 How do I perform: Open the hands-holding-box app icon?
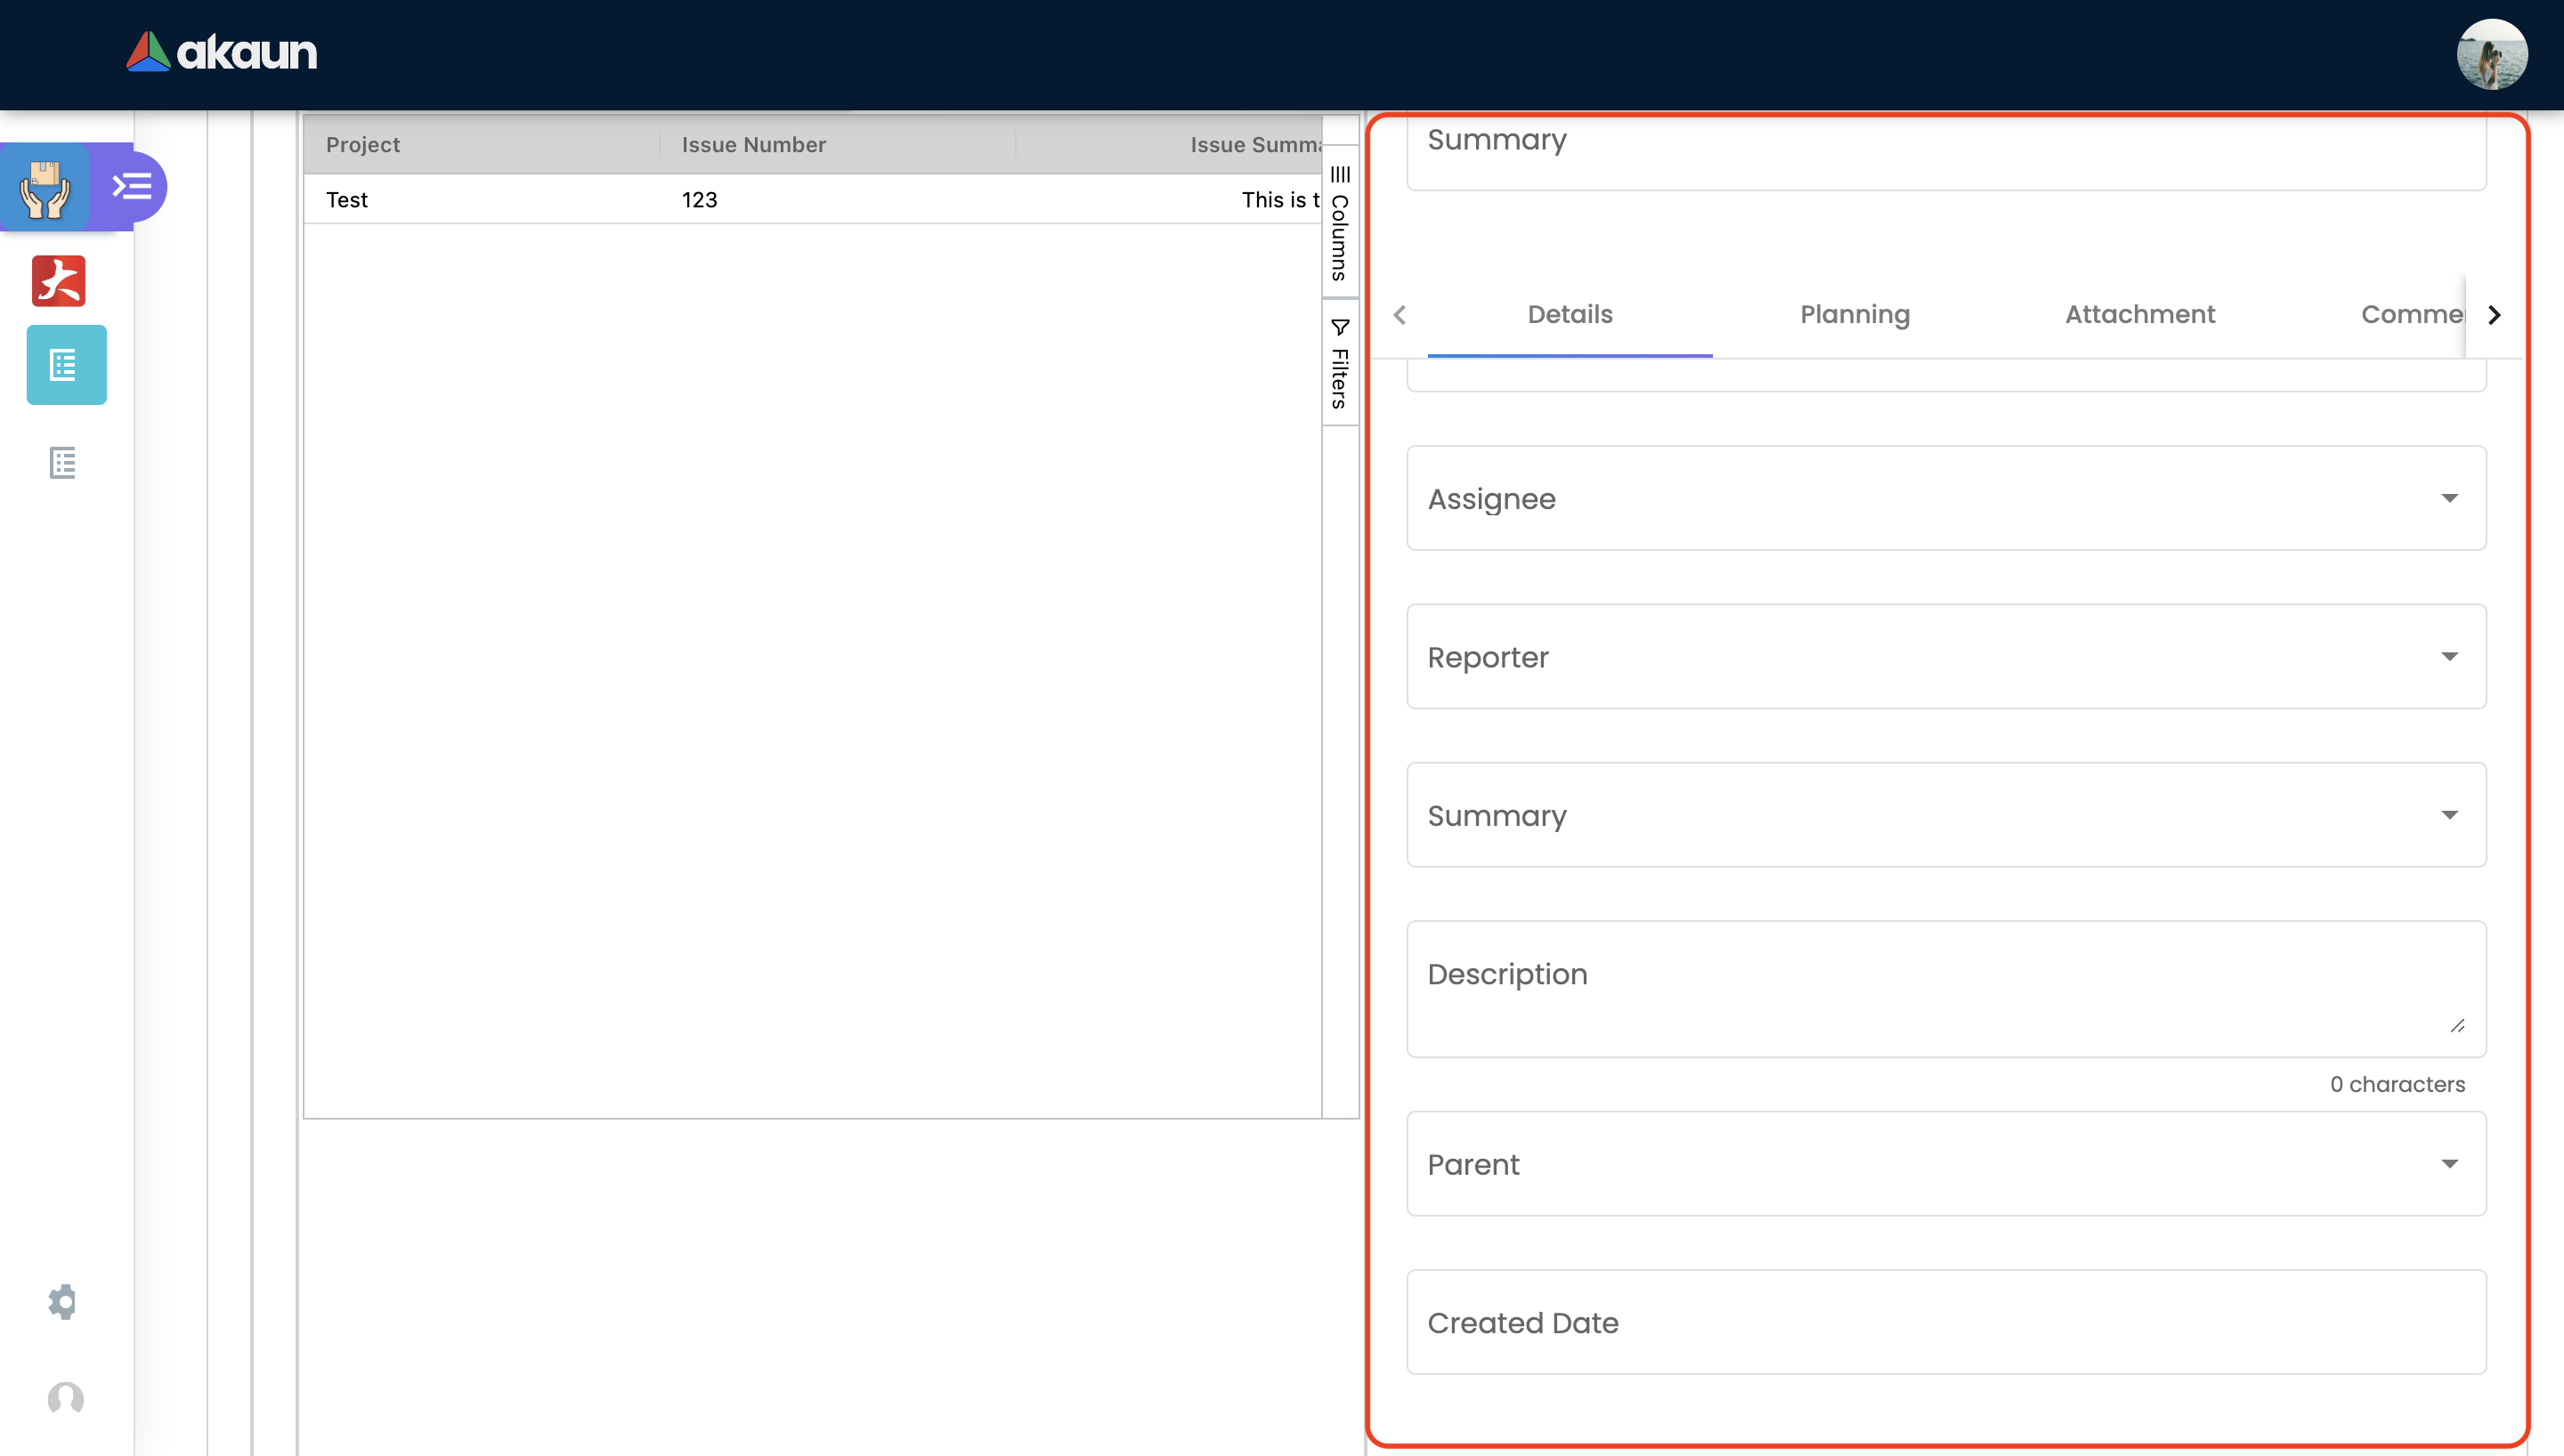(x=46, y=187)
